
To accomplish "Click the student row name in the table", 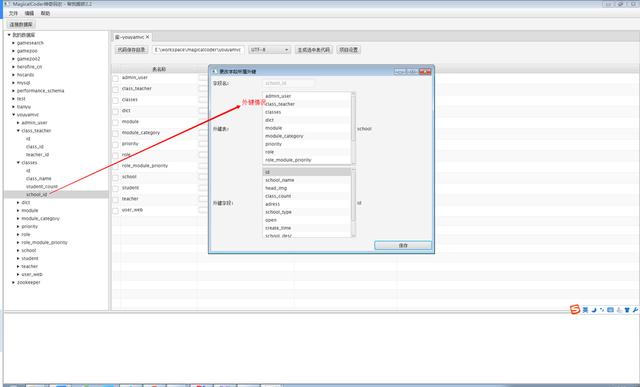I will 130,188.
